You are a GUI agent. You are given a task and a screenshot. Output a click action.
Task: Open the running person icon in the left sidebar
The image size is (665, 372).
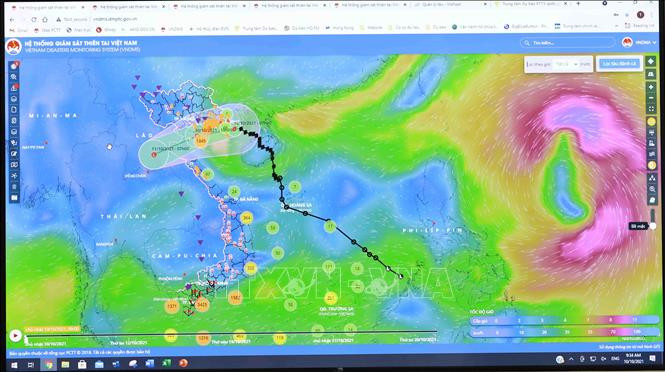pyautogui.click(x=14, y=176)
